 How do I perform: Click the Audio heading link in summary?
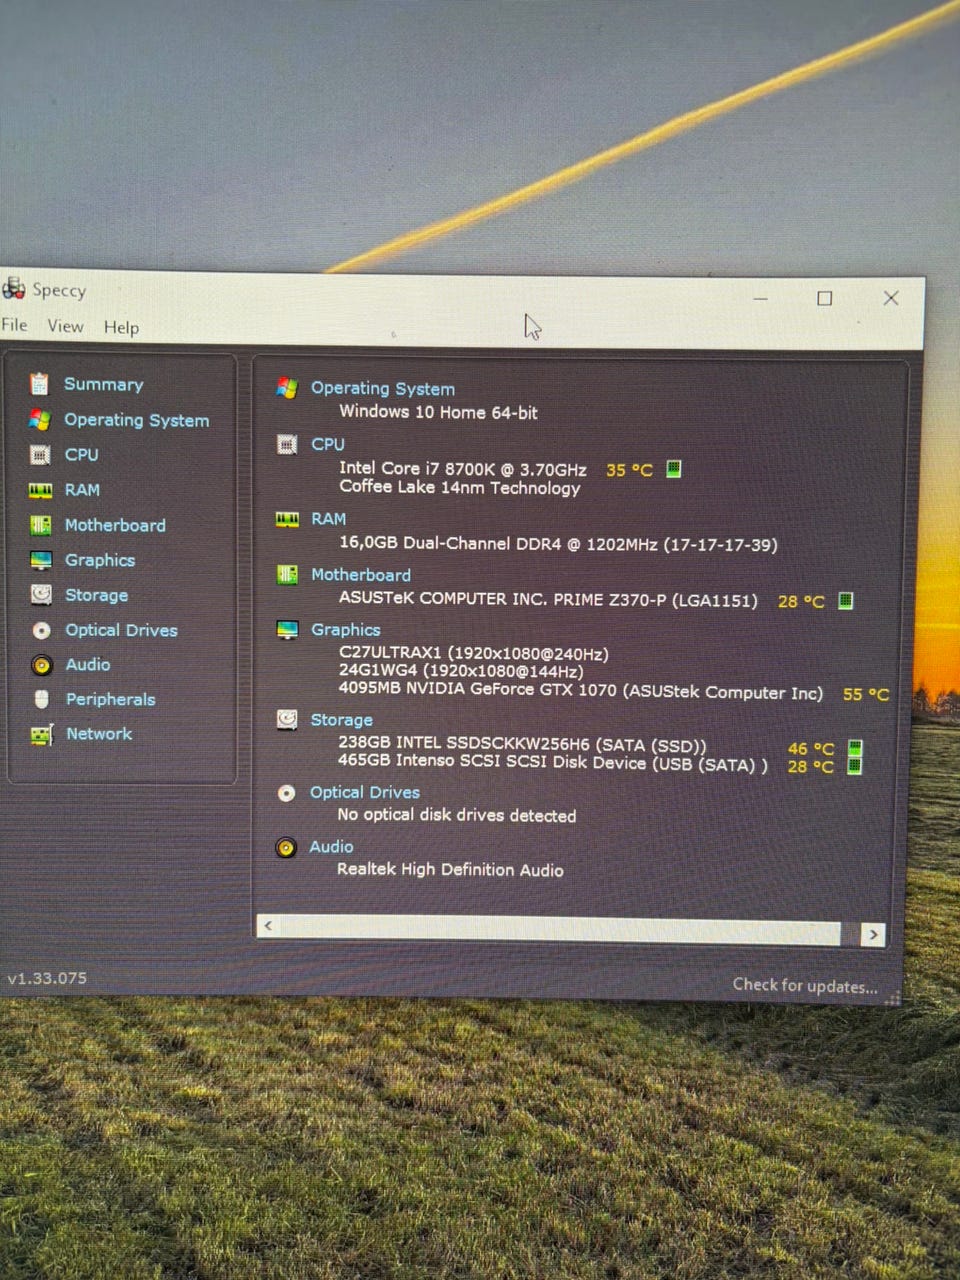pyautogui.click(x=331, y=847)
